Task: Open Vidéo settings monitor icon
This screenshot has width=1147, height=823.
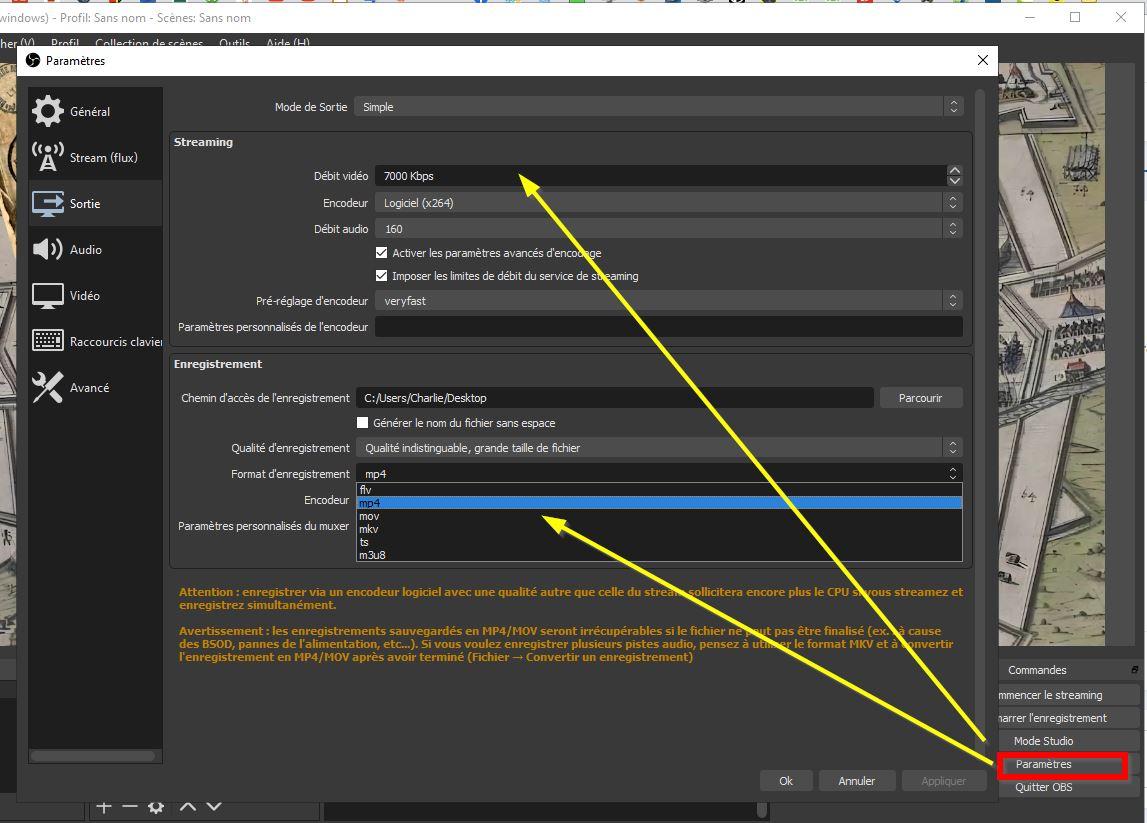Action: pyautogui.click(x=48, y=296)
